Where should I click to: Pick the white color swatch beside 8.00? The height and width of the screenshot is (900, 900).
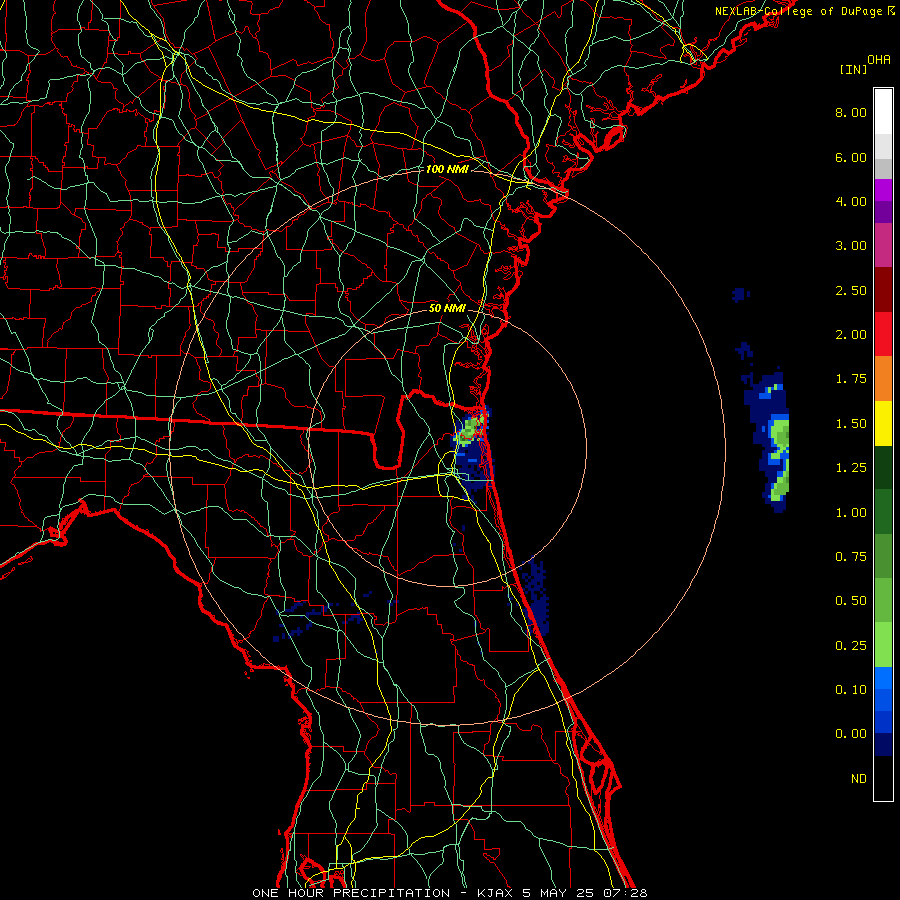click(x=883, y=112)
